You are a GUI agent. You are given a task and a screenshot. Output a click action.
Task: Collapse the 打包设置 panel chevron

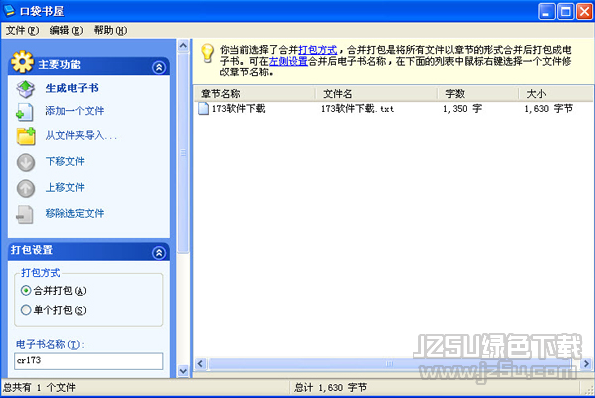(159, 253)
